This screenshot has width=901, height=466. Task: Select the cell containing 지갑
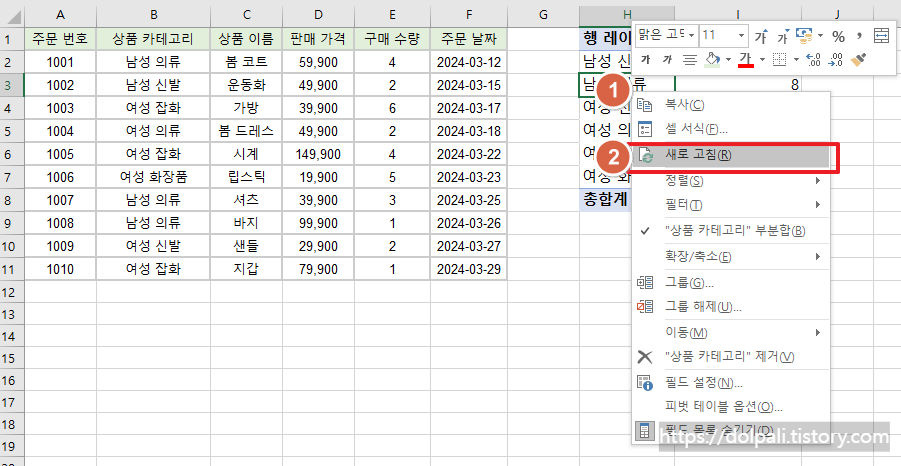pos(246,269)
